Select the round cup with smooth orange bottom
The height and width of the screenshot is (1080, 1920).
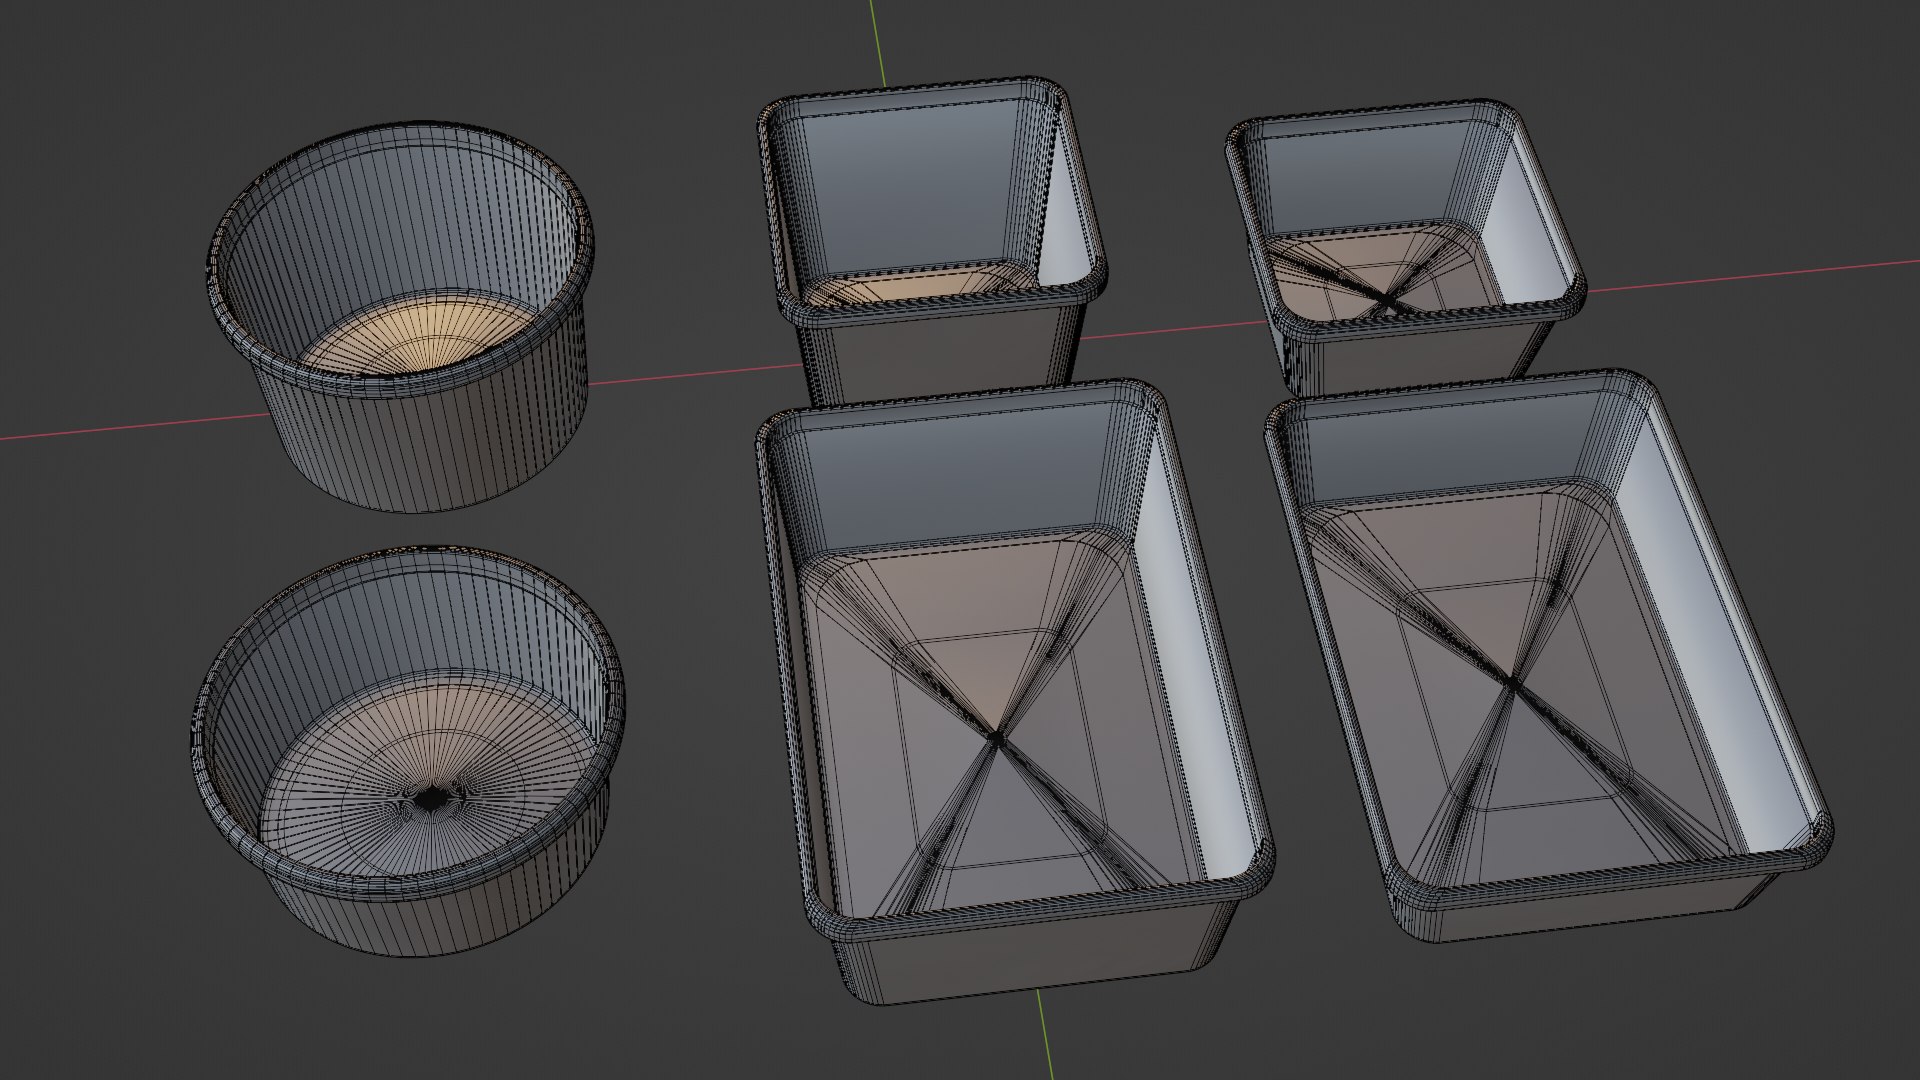coord(402,318)
